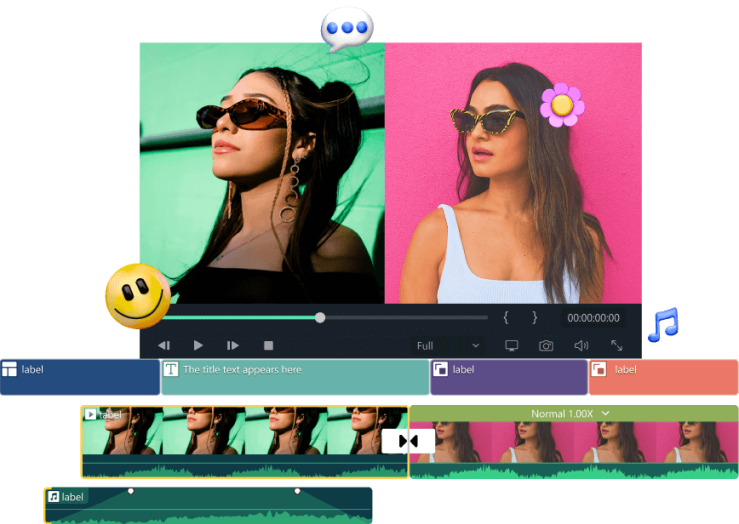Click the blue music notes sticker
This screenshot has height=524, width=739.
(663, 324)
